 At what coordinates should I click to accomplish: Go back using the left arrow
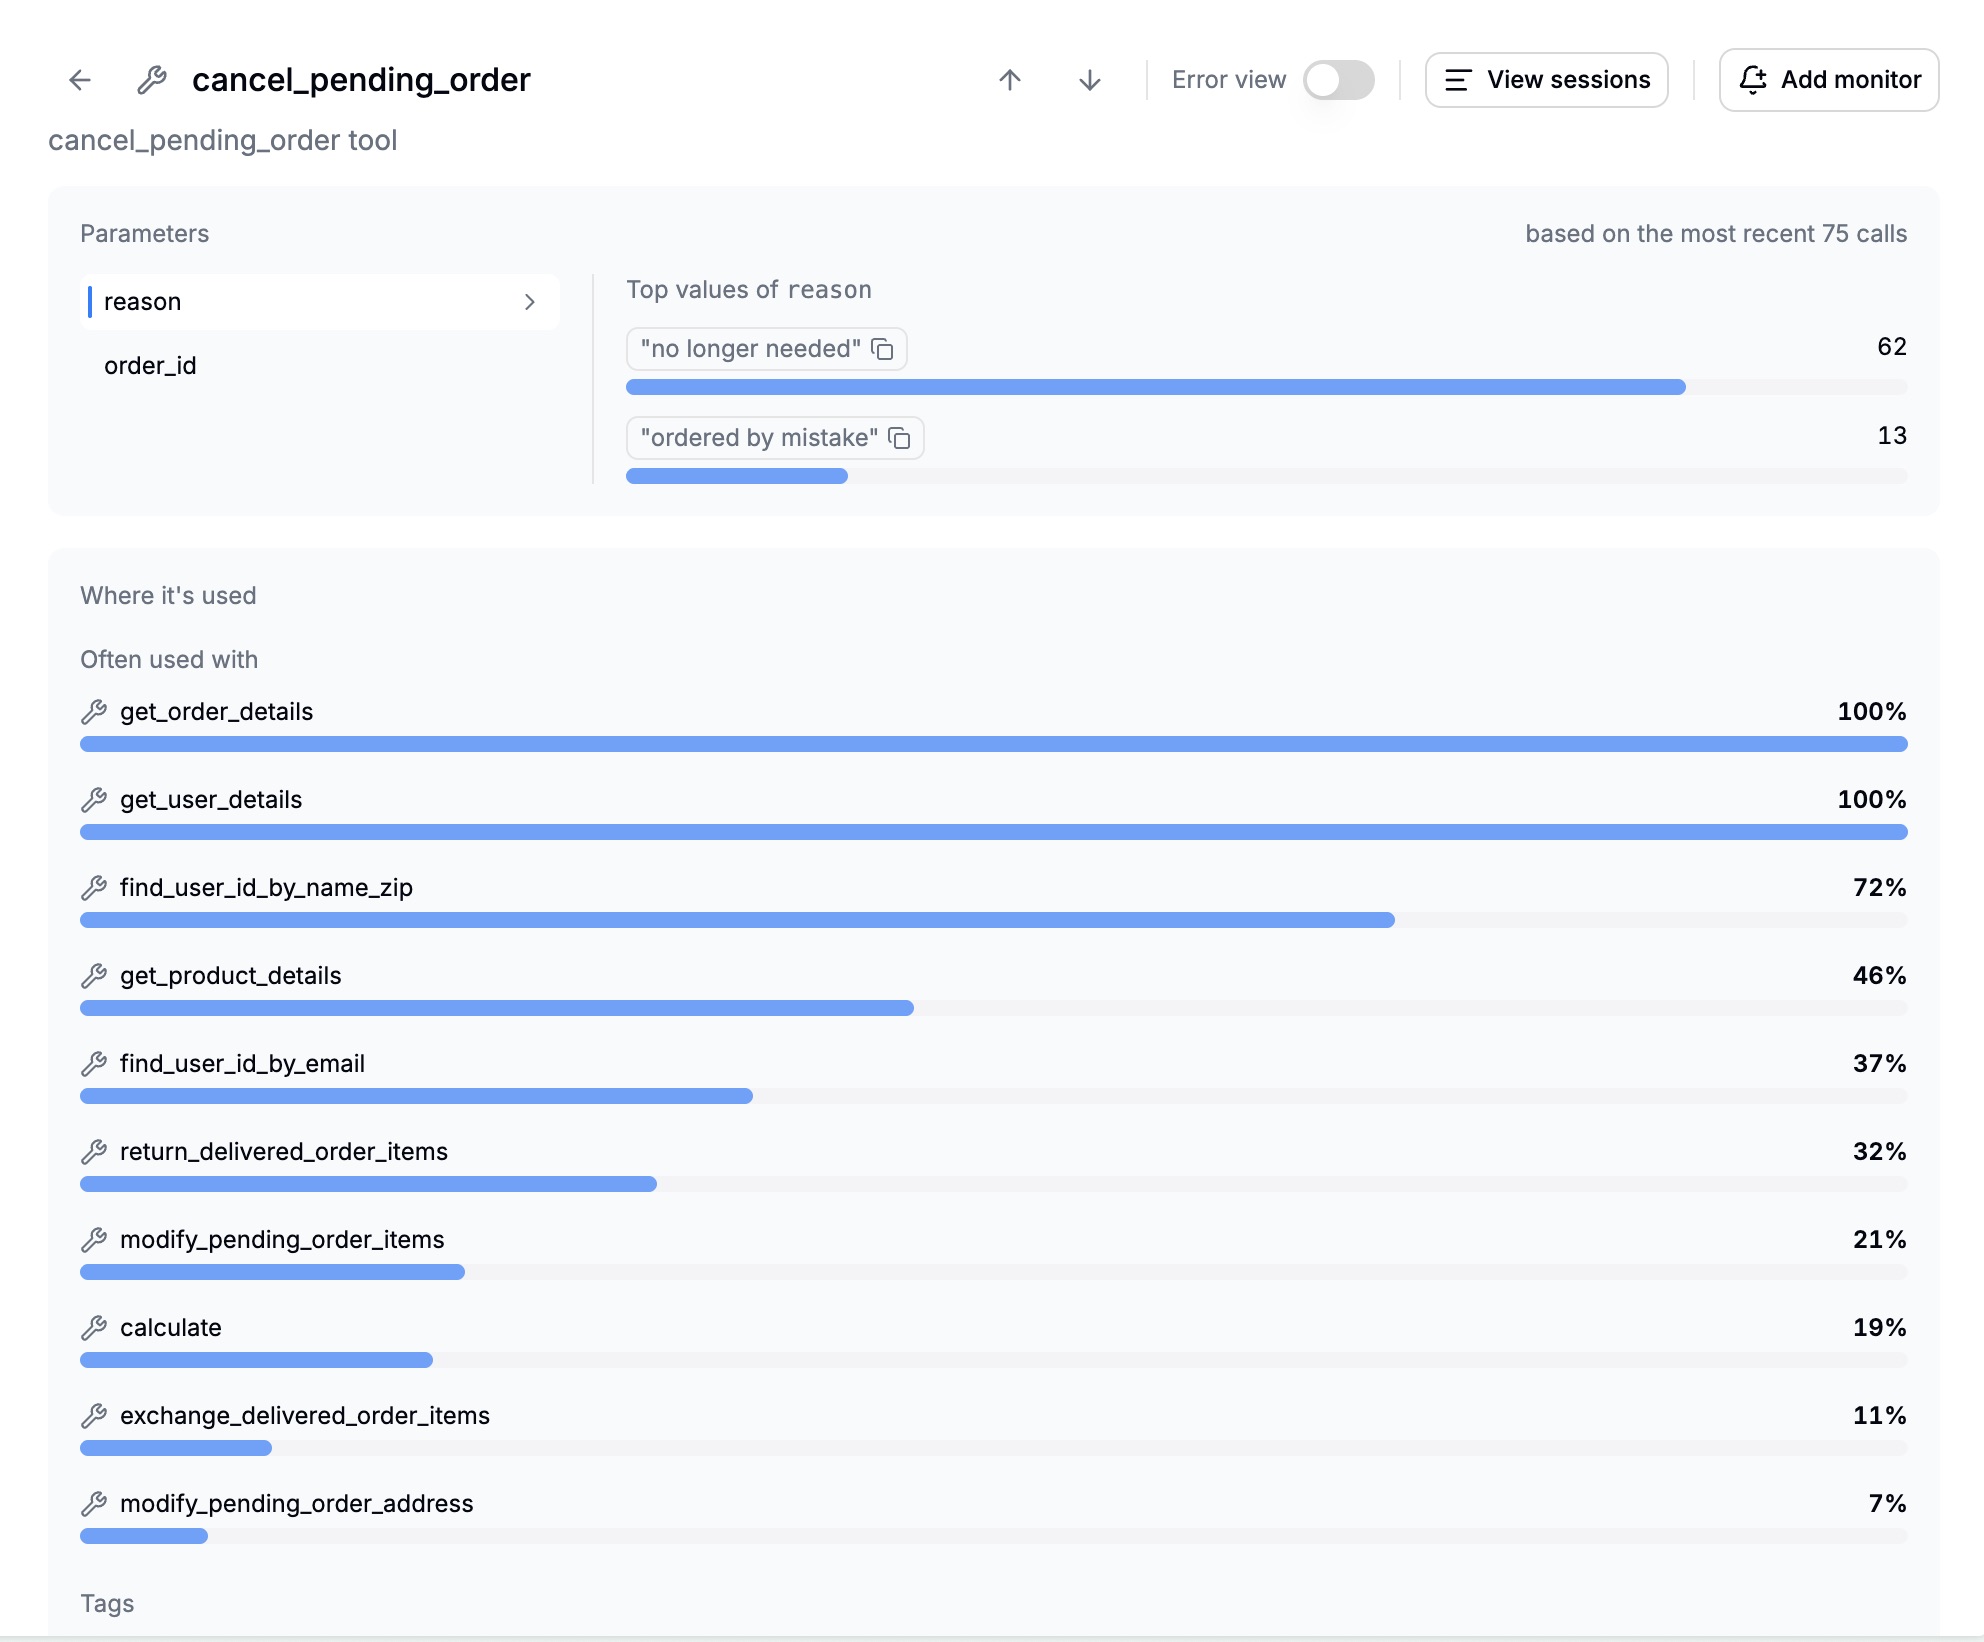point(80,80)
